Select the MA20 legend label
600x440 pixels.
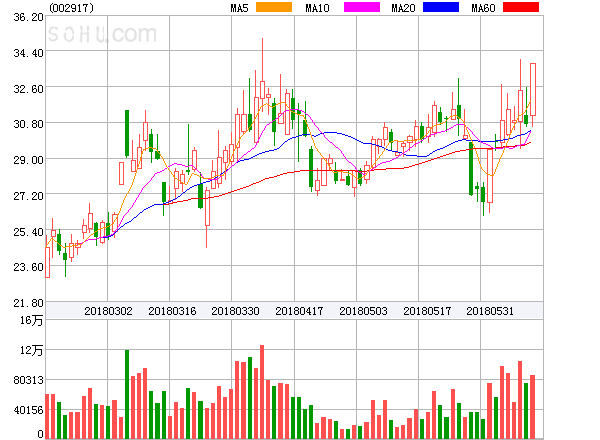tap(403, 8)
